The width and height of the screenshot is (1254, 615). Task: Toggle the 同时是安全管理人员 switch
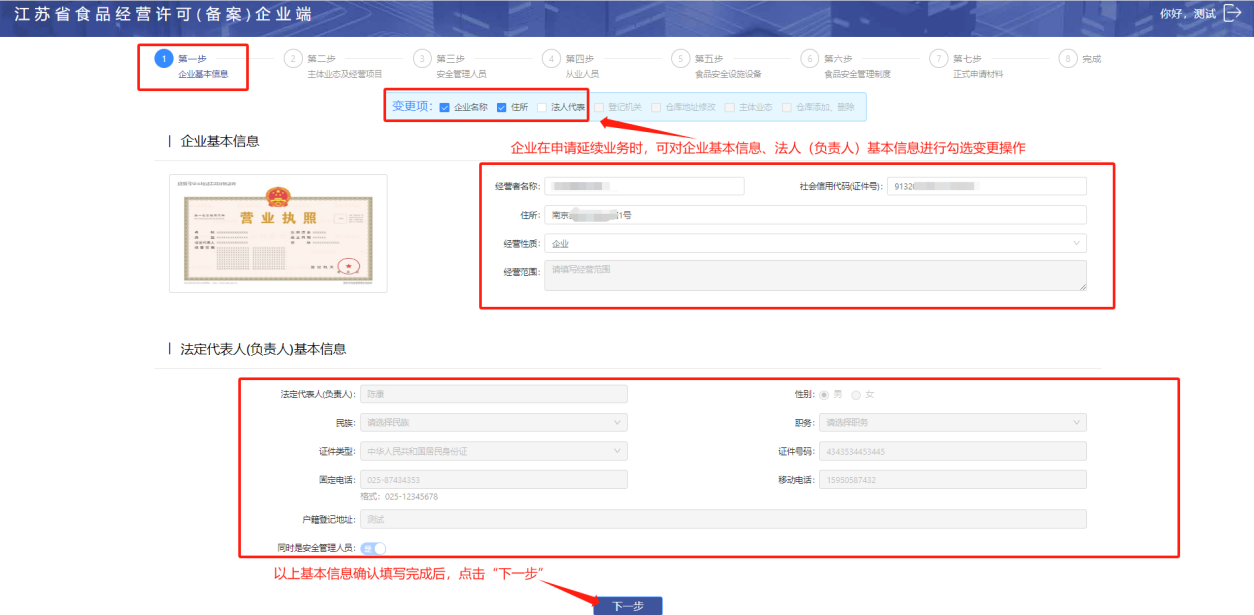(373, 548)
